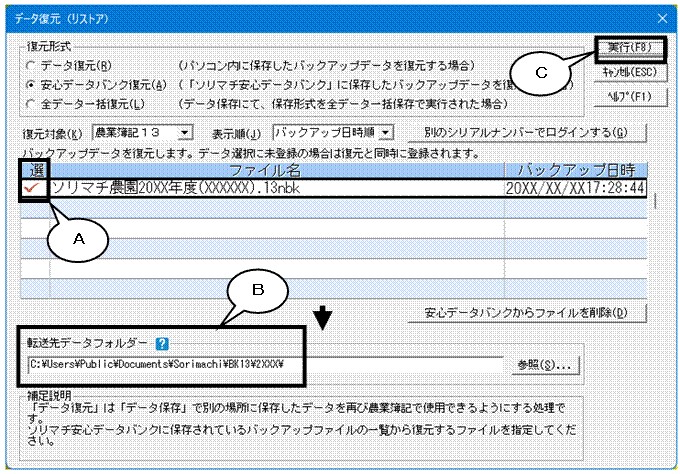680x474 pixels.
Task: Click 安心データバンクからファイルを削除(D) button
Action: (526, 313)
